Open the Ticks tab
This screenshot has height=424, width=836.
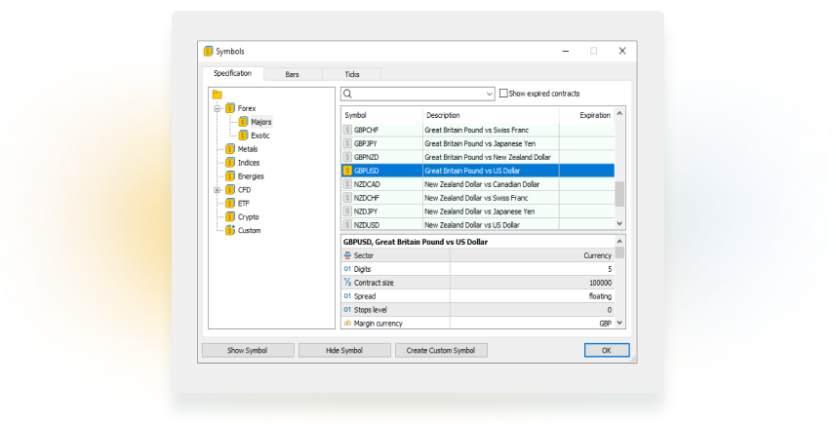[352, 74]
